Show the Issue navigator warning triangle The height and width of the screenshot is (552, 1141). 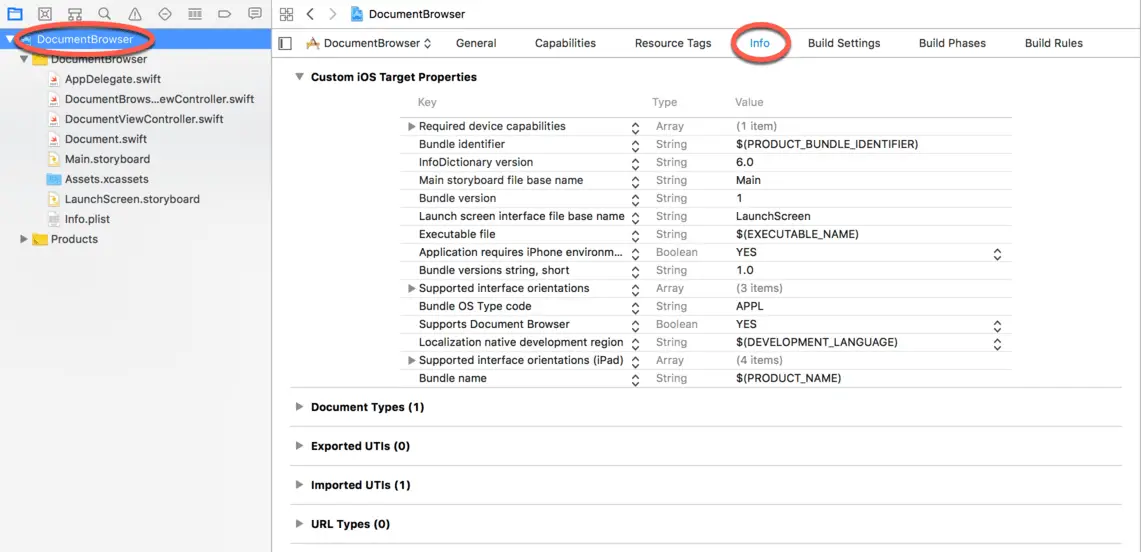coord(135,14)
